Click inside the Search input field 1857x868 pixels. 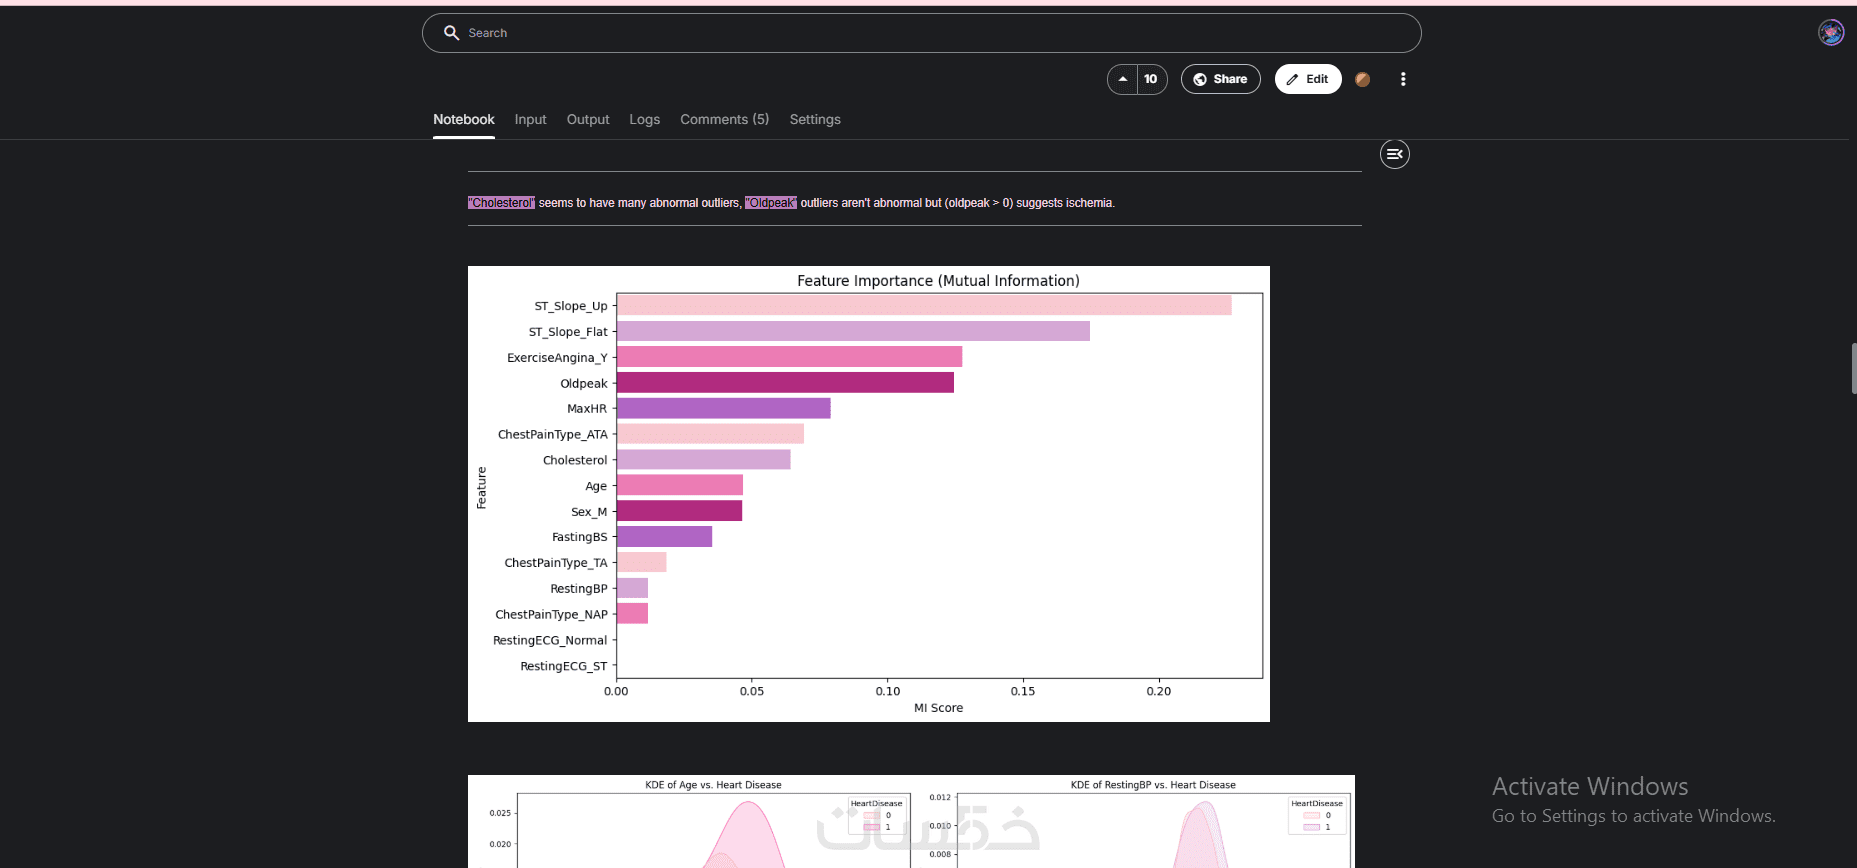point(921,33)
